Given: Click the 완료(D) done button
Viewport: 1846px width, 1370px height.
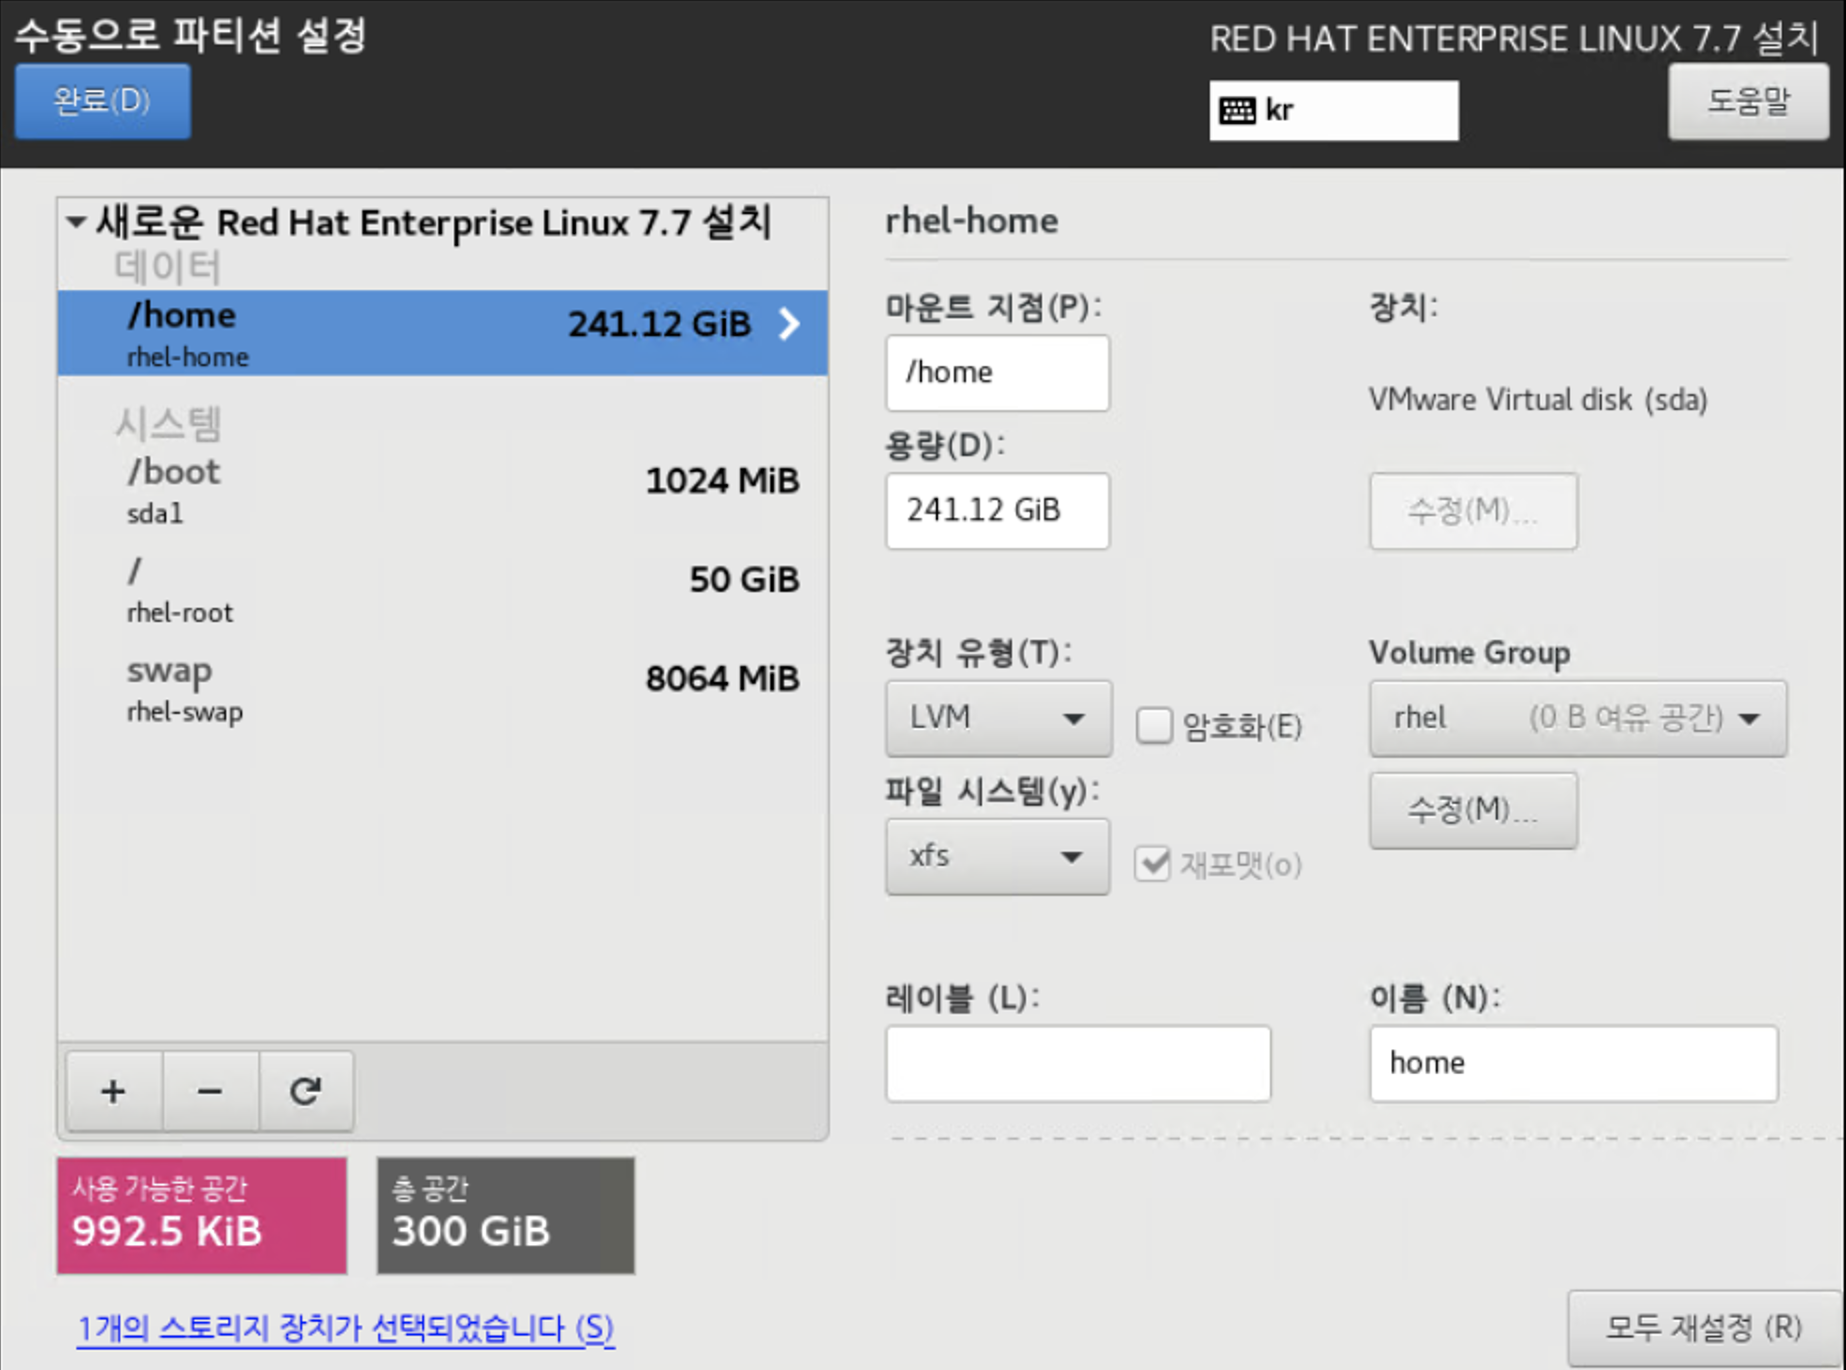Looking at the screenshot, I should [x=102, y=101].
